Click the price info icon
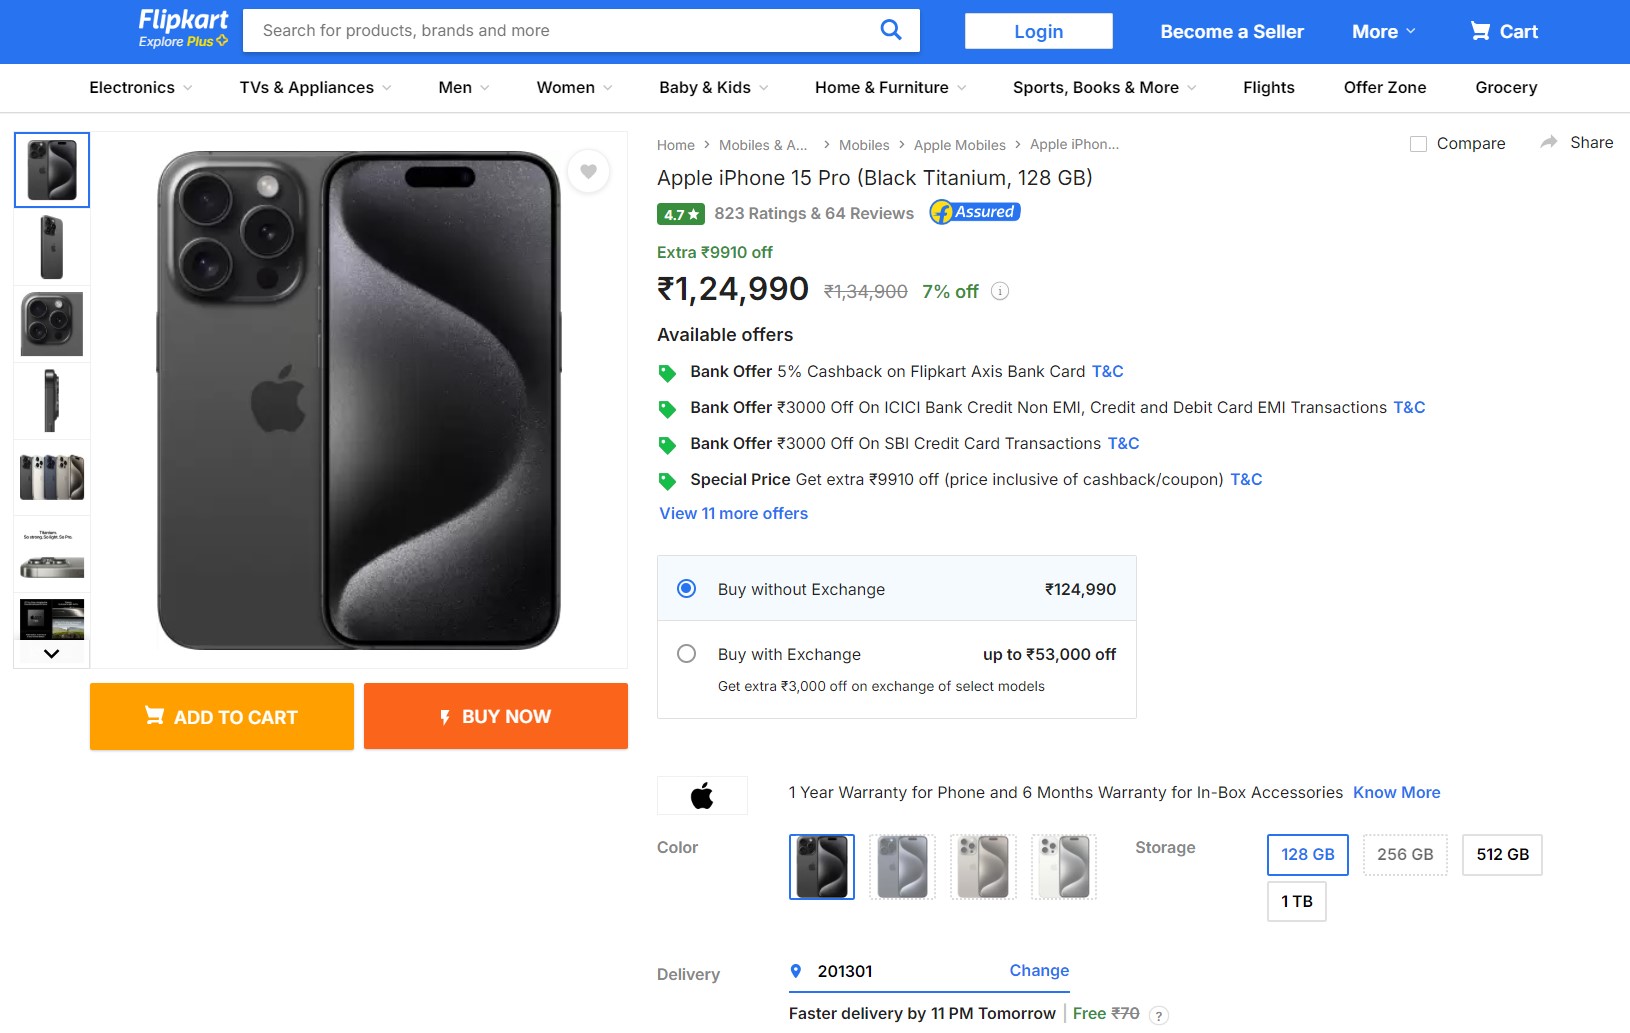The height and width of the screenshot is (1033, 1630). pyautogui.click(x=1000, y=291)
